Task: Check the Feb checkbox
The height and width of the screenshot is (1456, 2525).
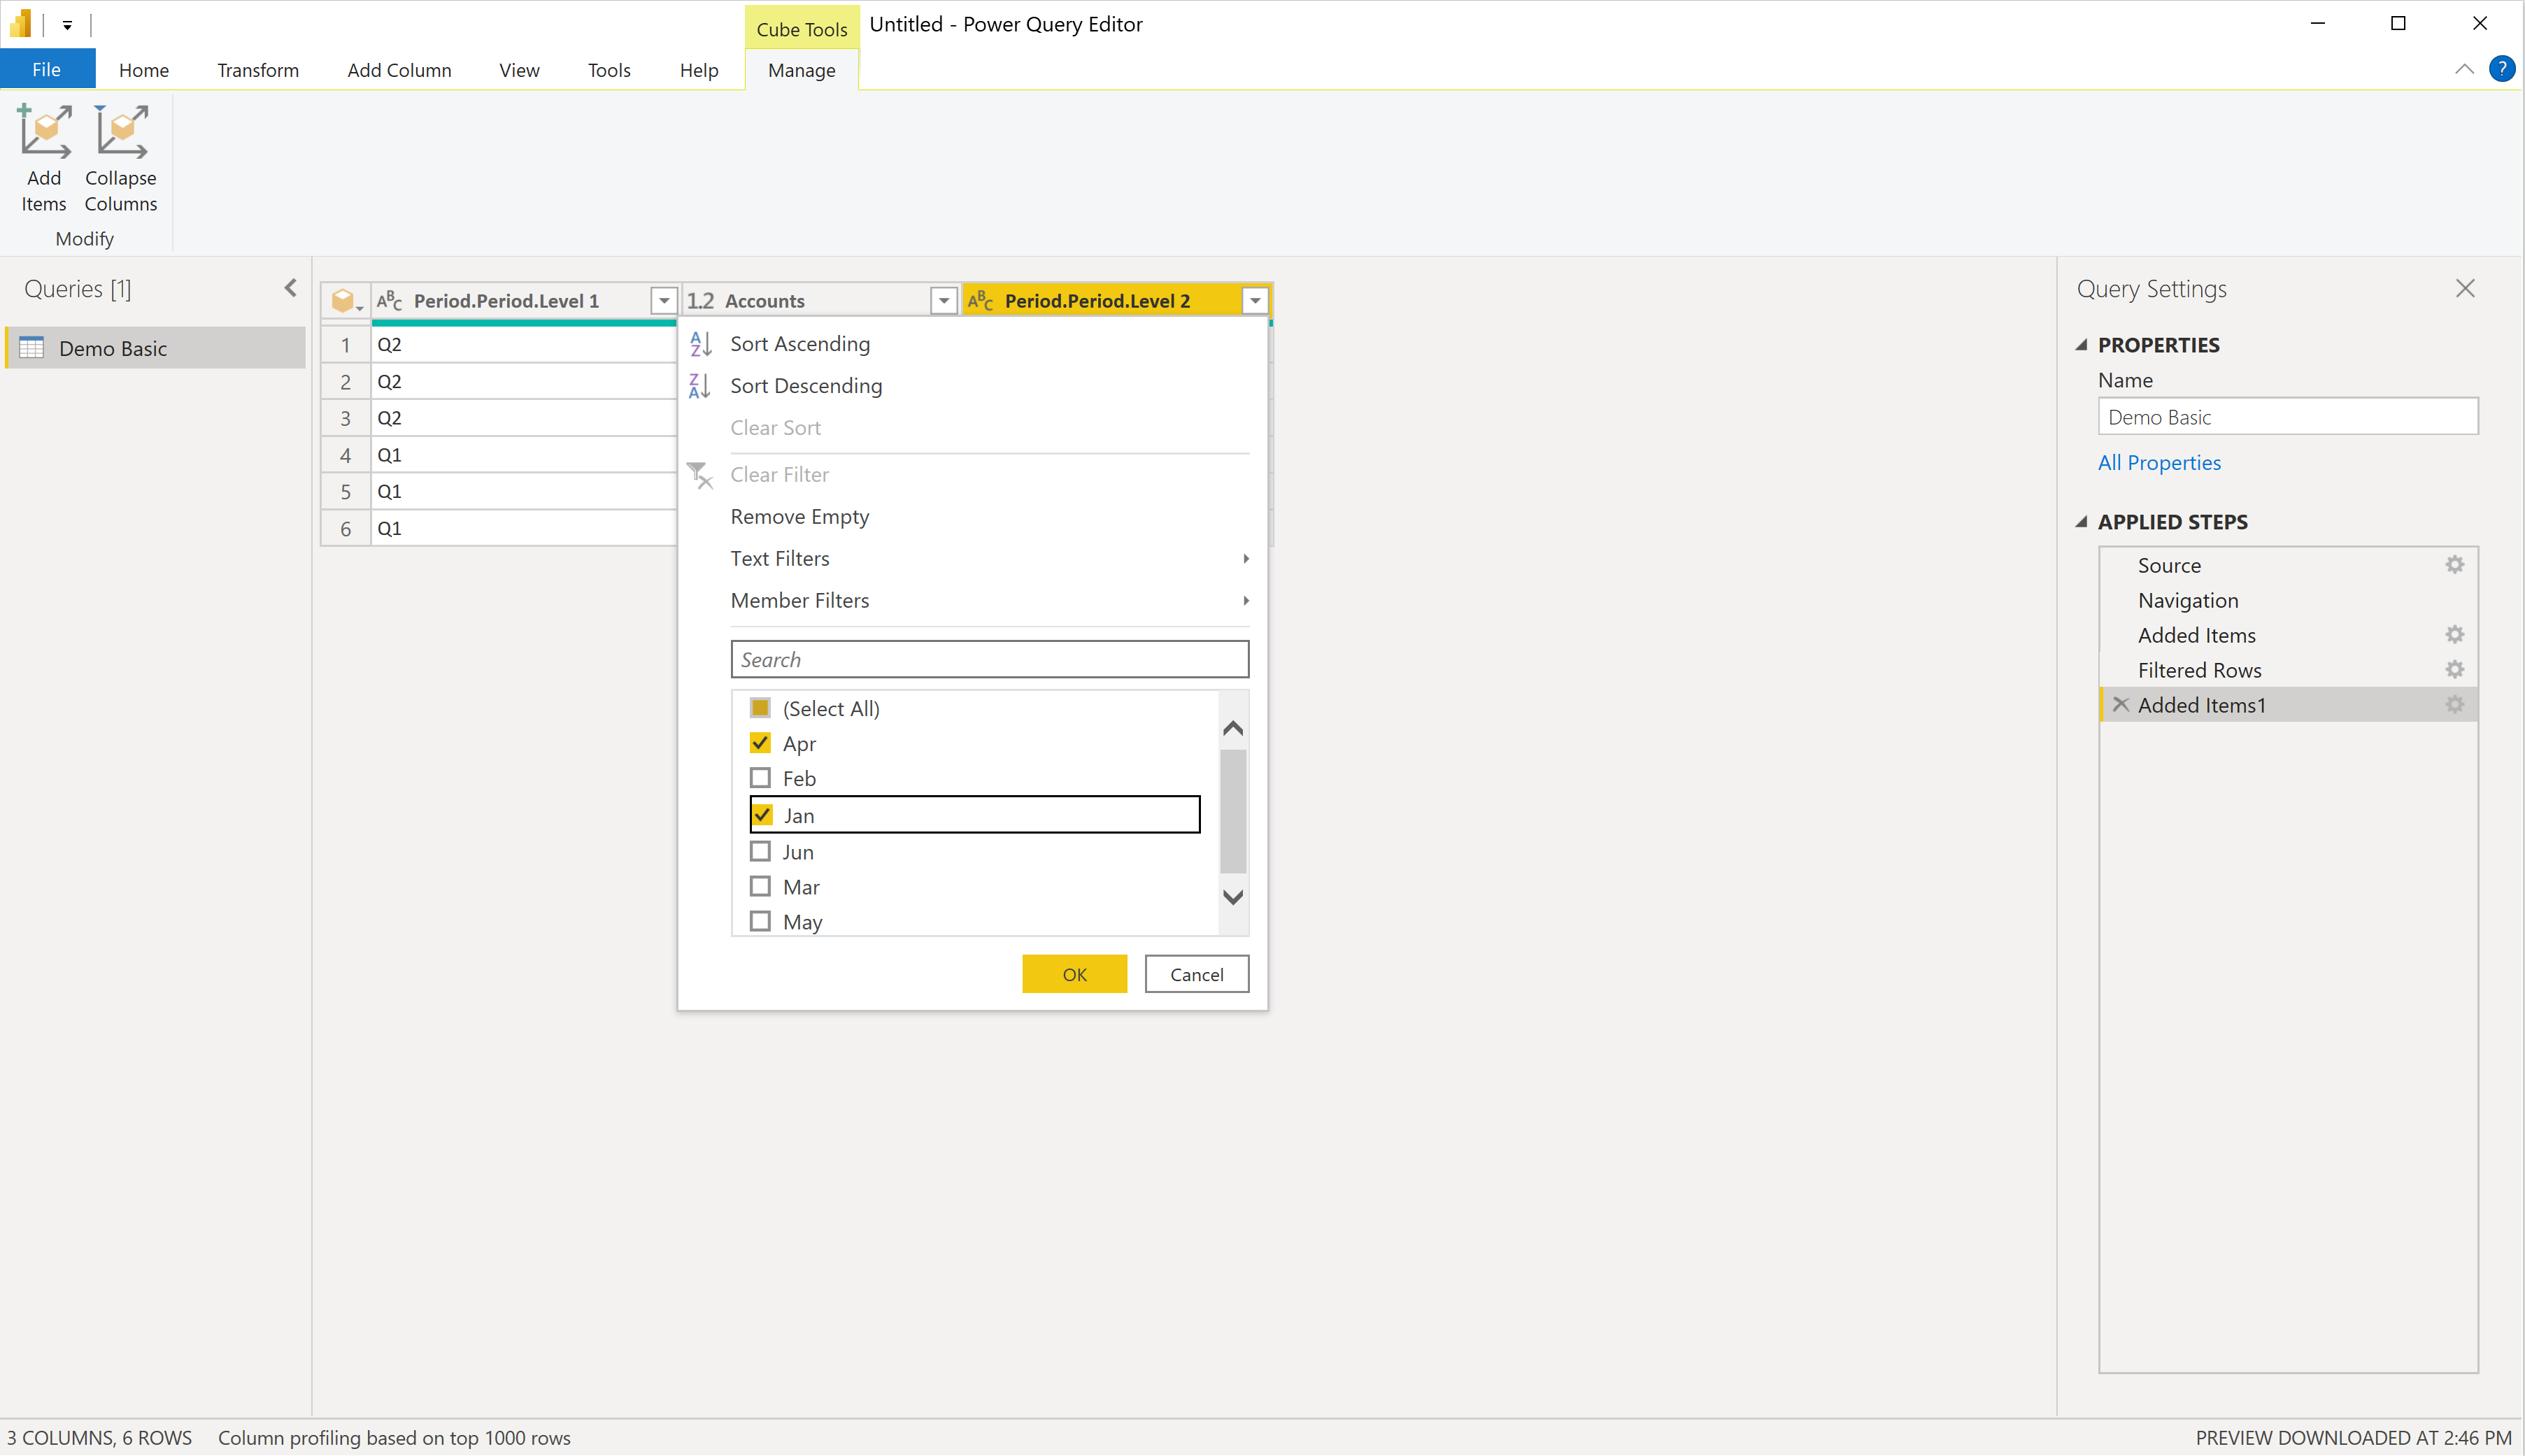Action: [760, 778]
